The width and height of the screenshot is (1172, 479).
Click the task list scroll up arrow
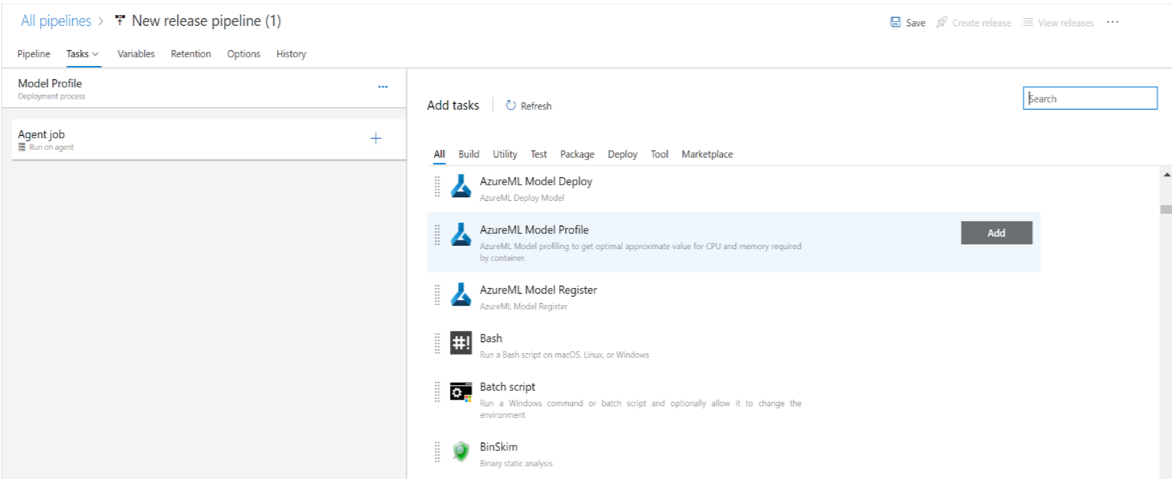1166,174
